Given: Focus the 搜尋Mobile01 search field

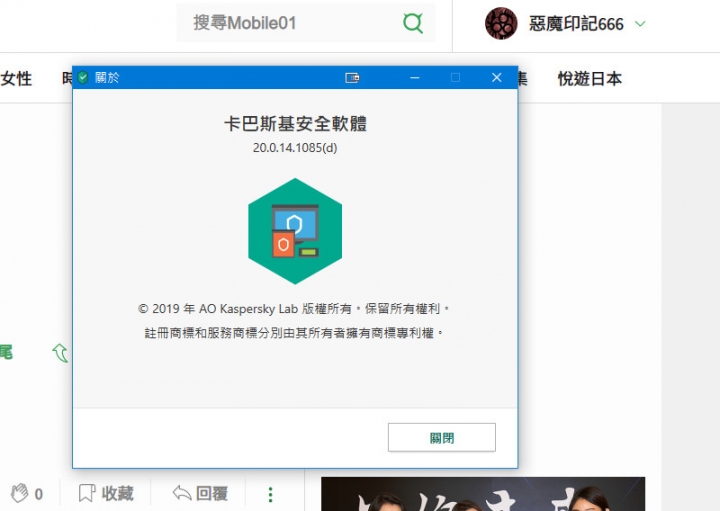Looking at the screenshot, I should click(305, 22).
